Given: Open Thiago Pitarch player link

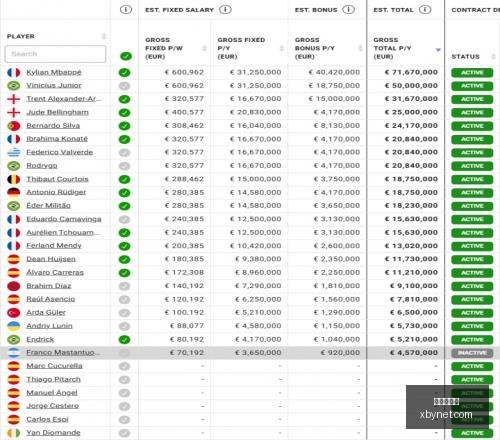Looking at the screenshot, I should click(x=53, y=379).
